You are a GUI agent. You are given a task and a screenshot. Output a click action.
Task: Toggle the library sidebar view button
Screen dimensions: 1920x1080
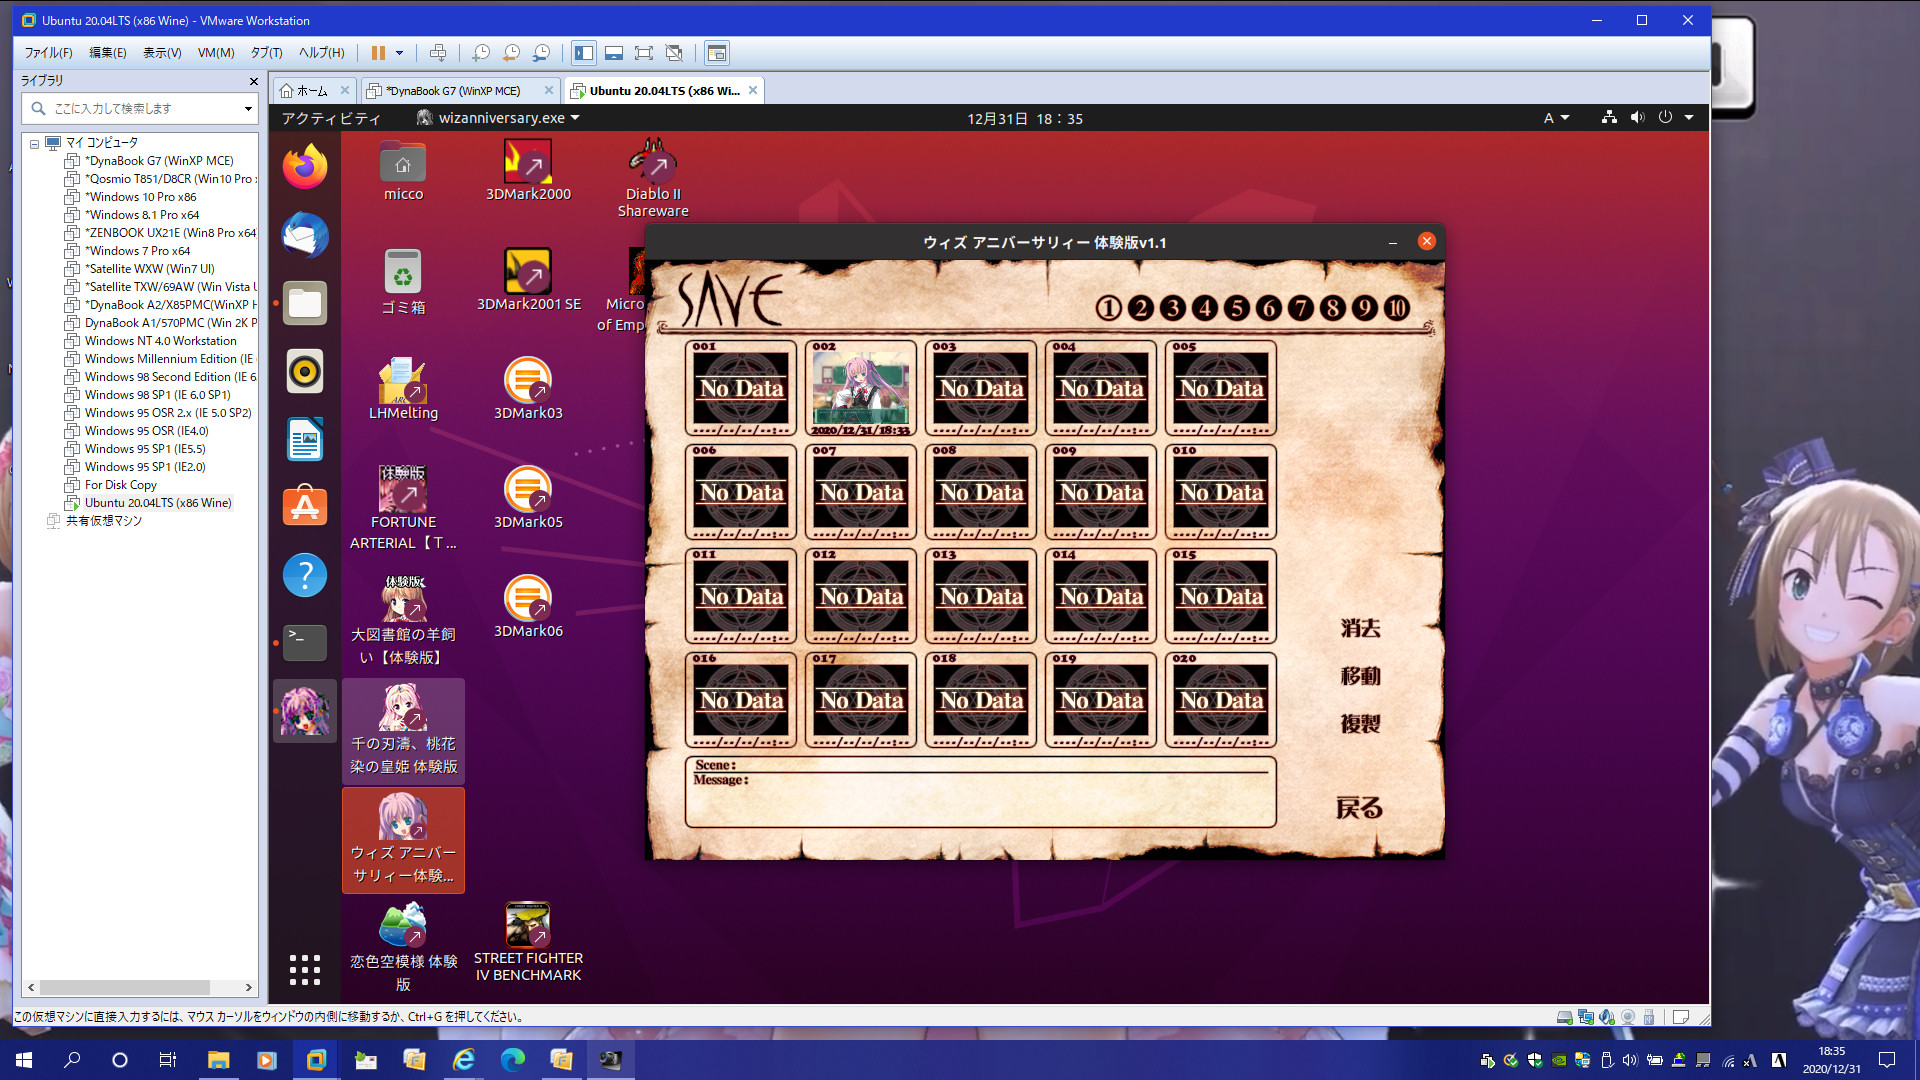pos(584,53)
